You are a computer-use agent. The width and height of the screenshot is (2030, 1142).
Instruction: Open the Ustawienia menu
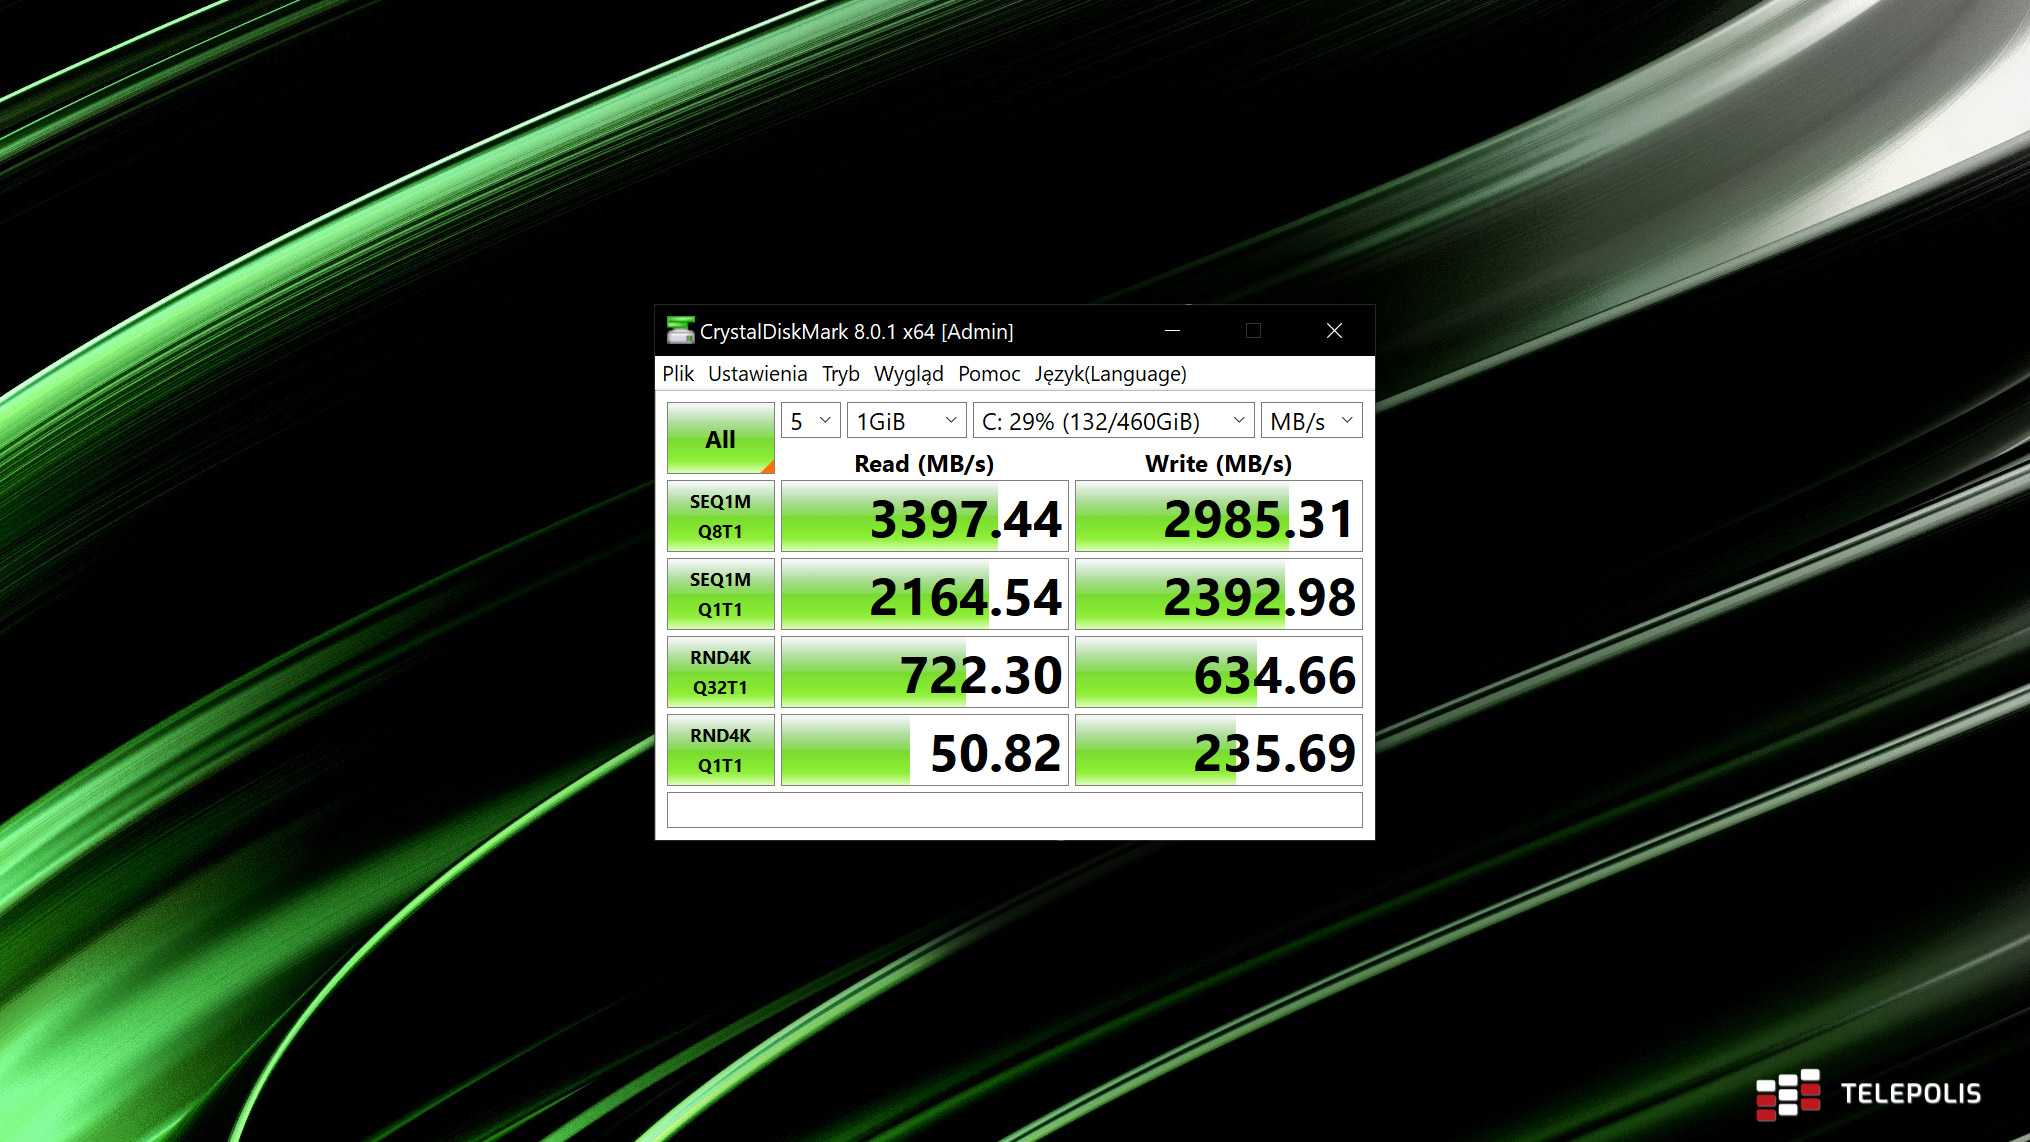757,374
